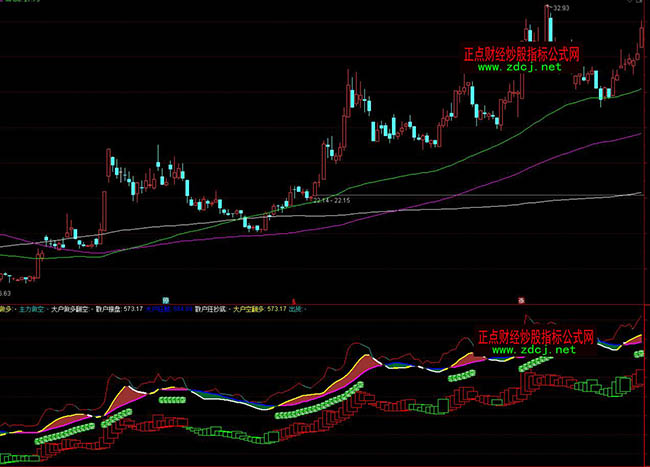Click the 22.14 - 22.15 price label
The height and width of the screenshot is (467, 650).
pyautogui.click(x=331, y=201)
